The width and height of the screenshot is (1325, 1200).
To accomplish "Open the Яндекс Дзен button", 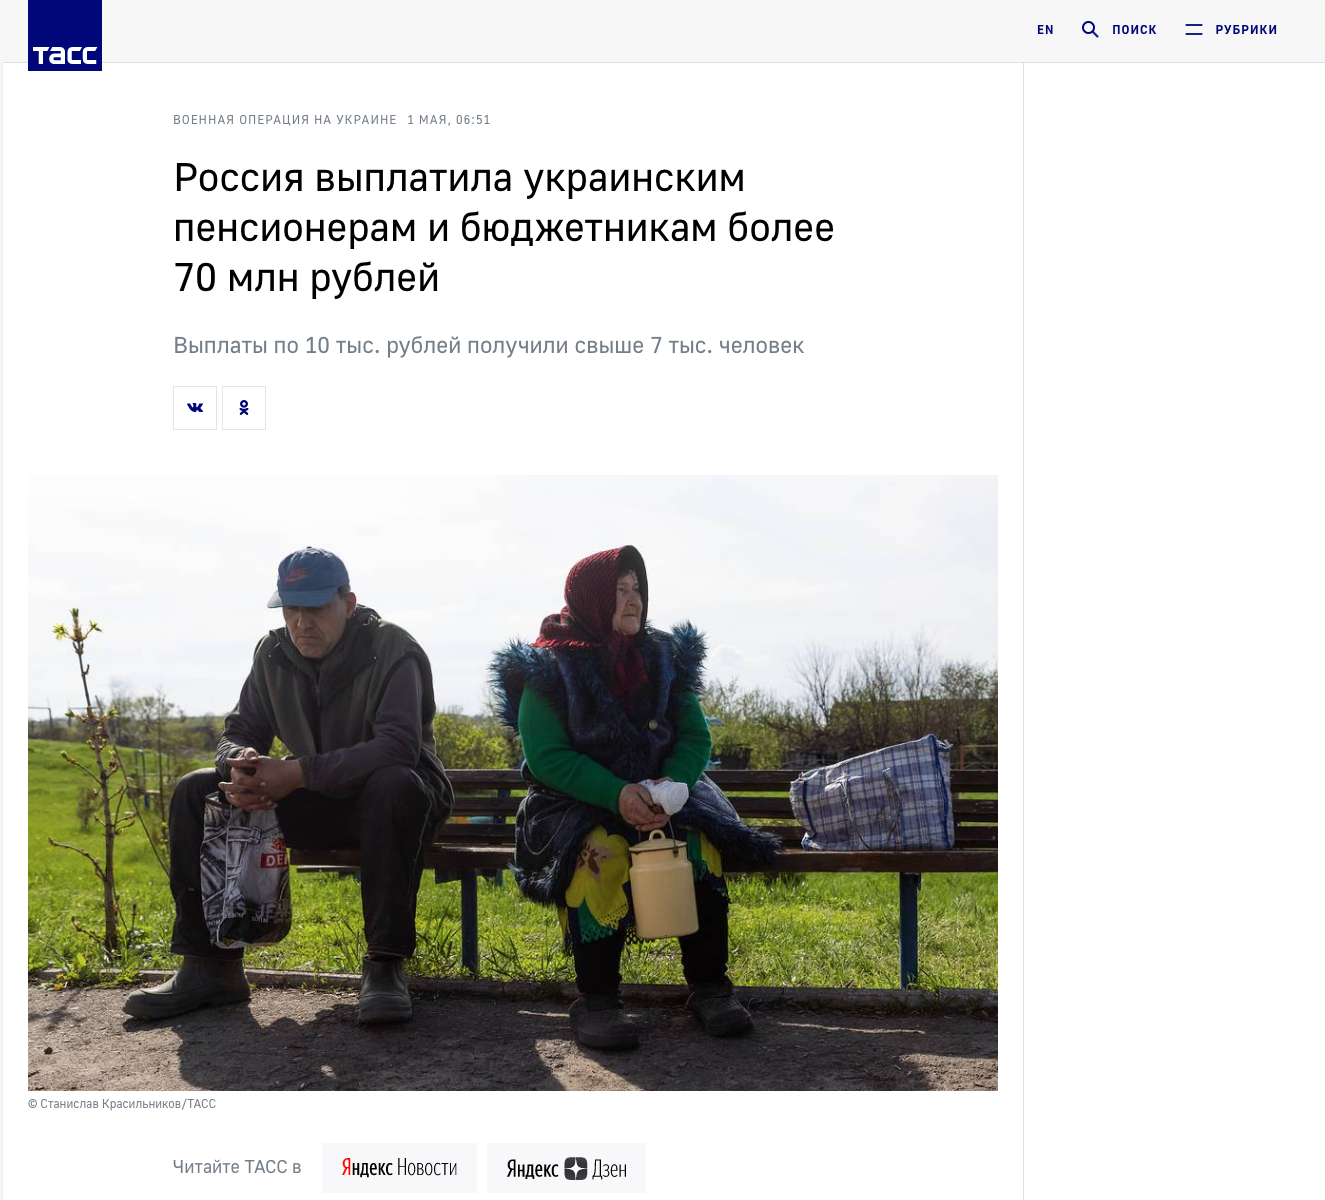I will pyautogui.click(x=566, y=1168).
